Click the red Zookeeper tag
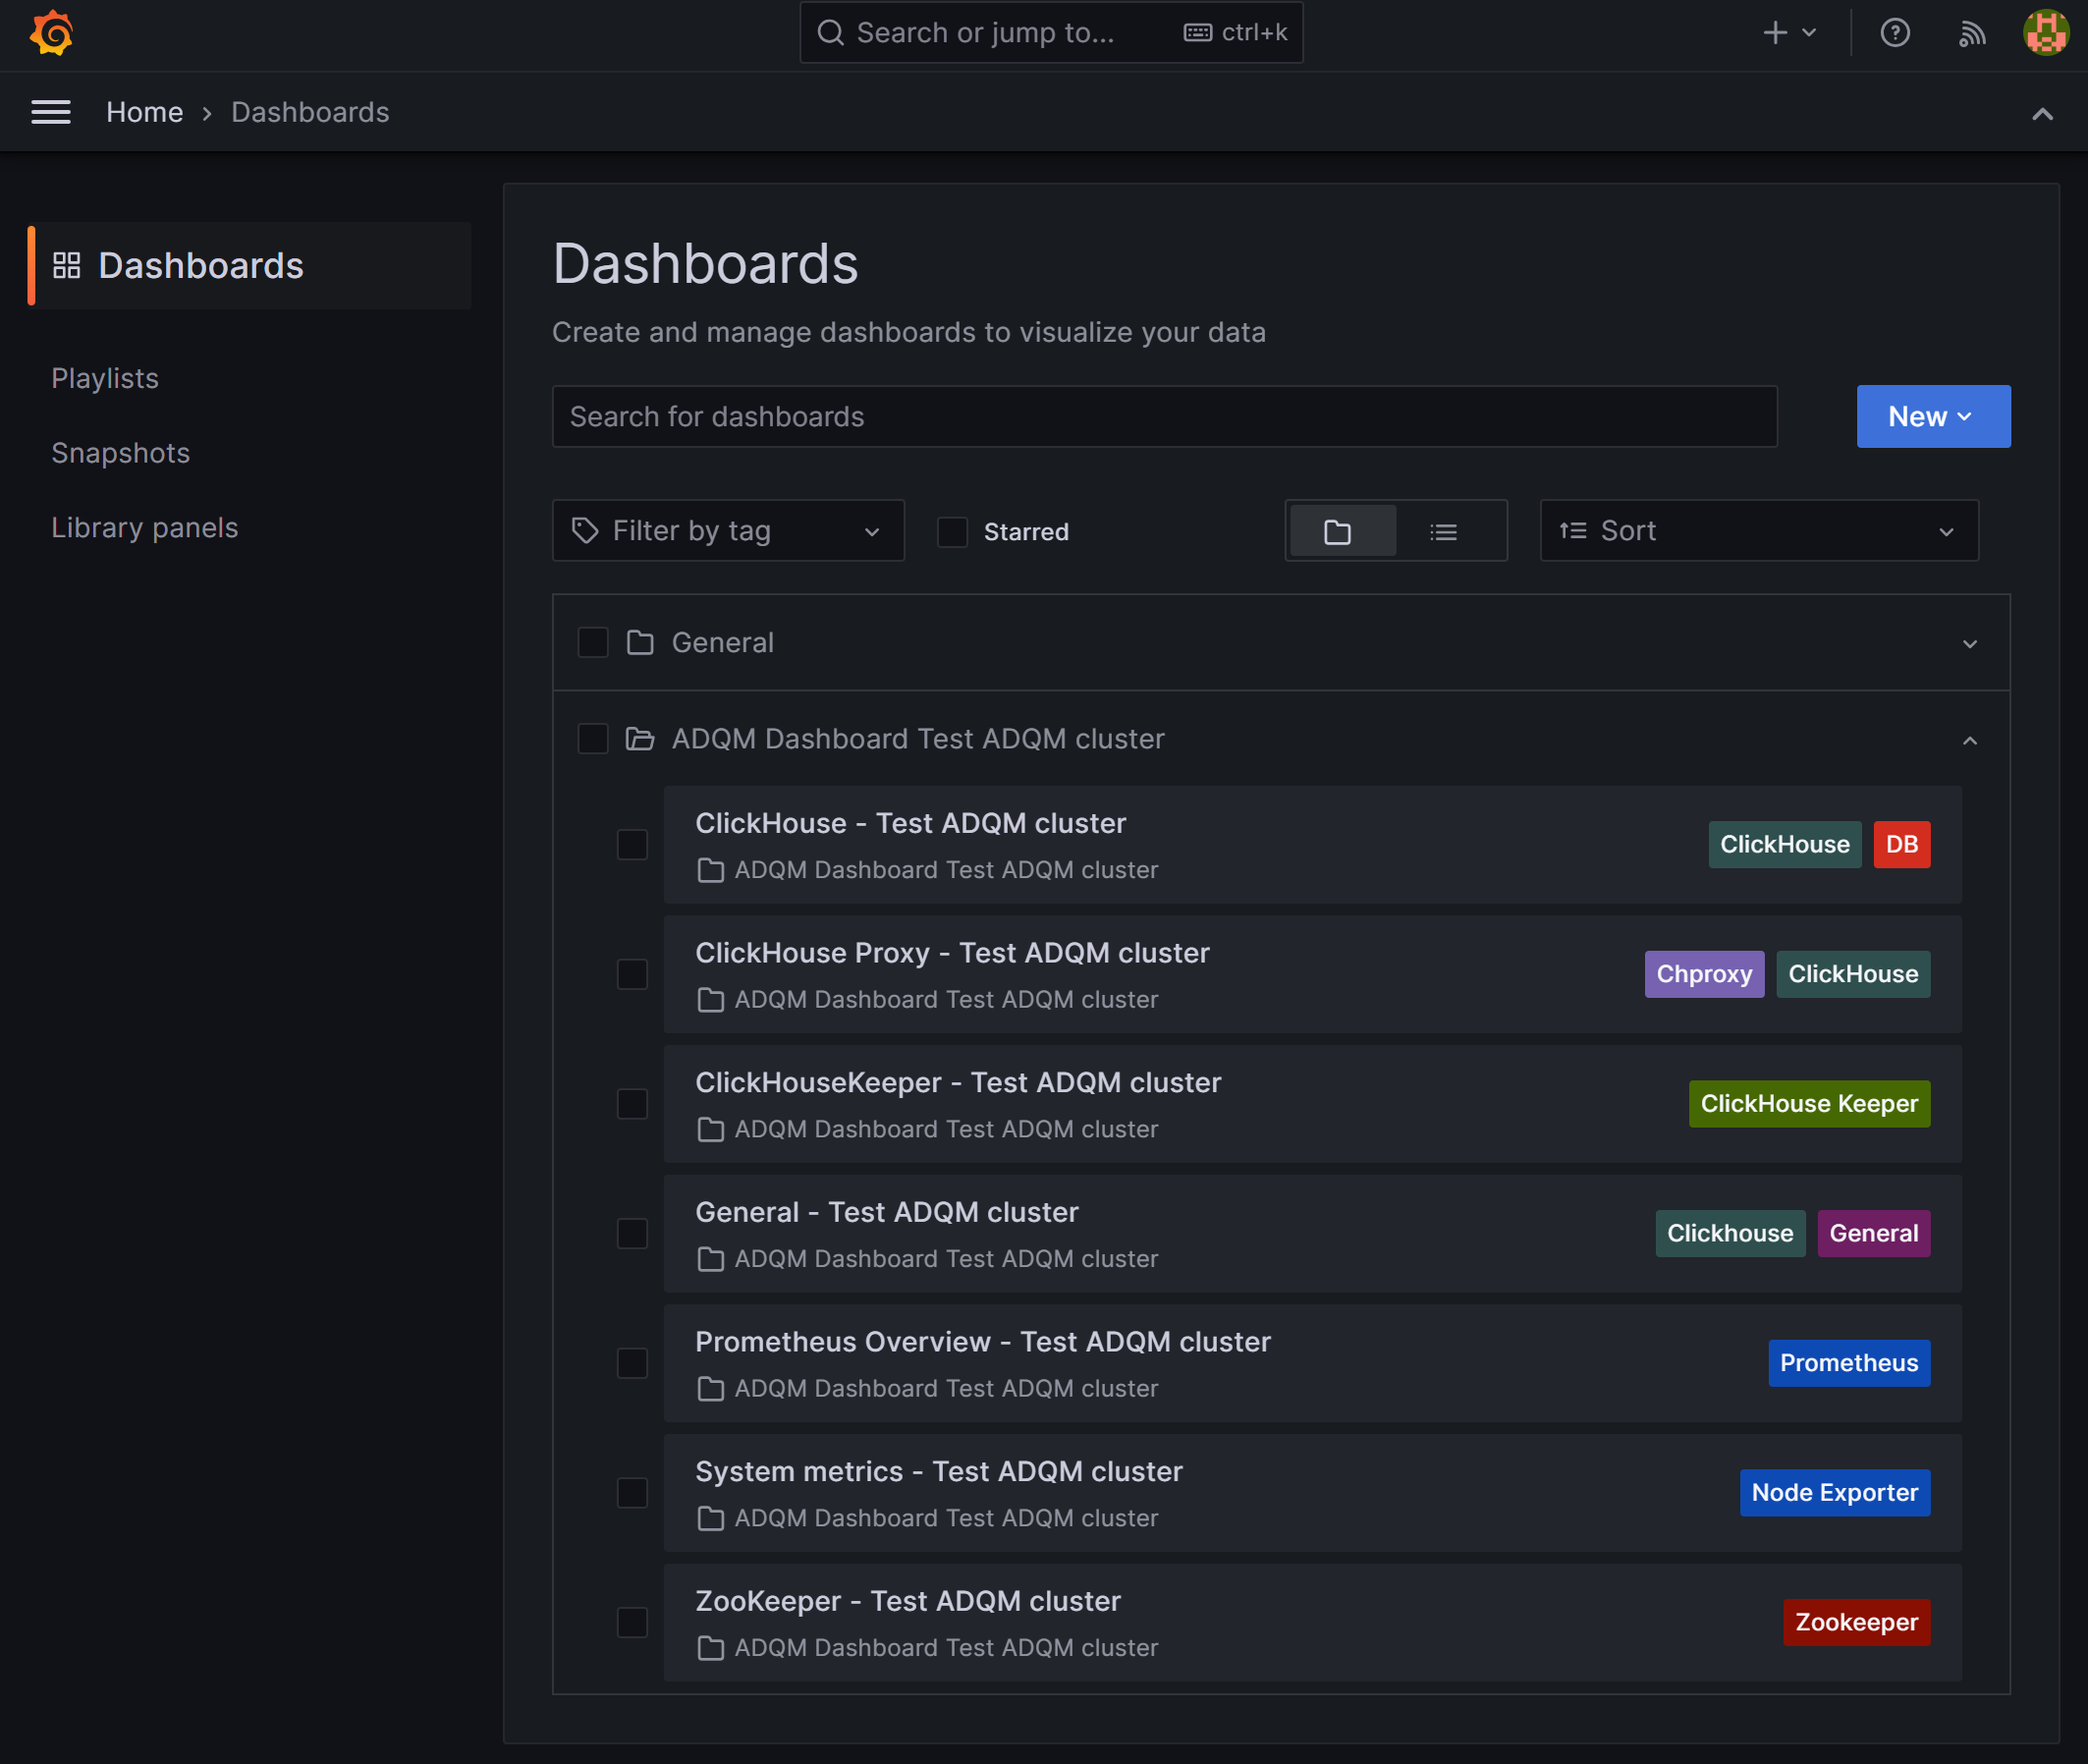 coord(1856,1622)
